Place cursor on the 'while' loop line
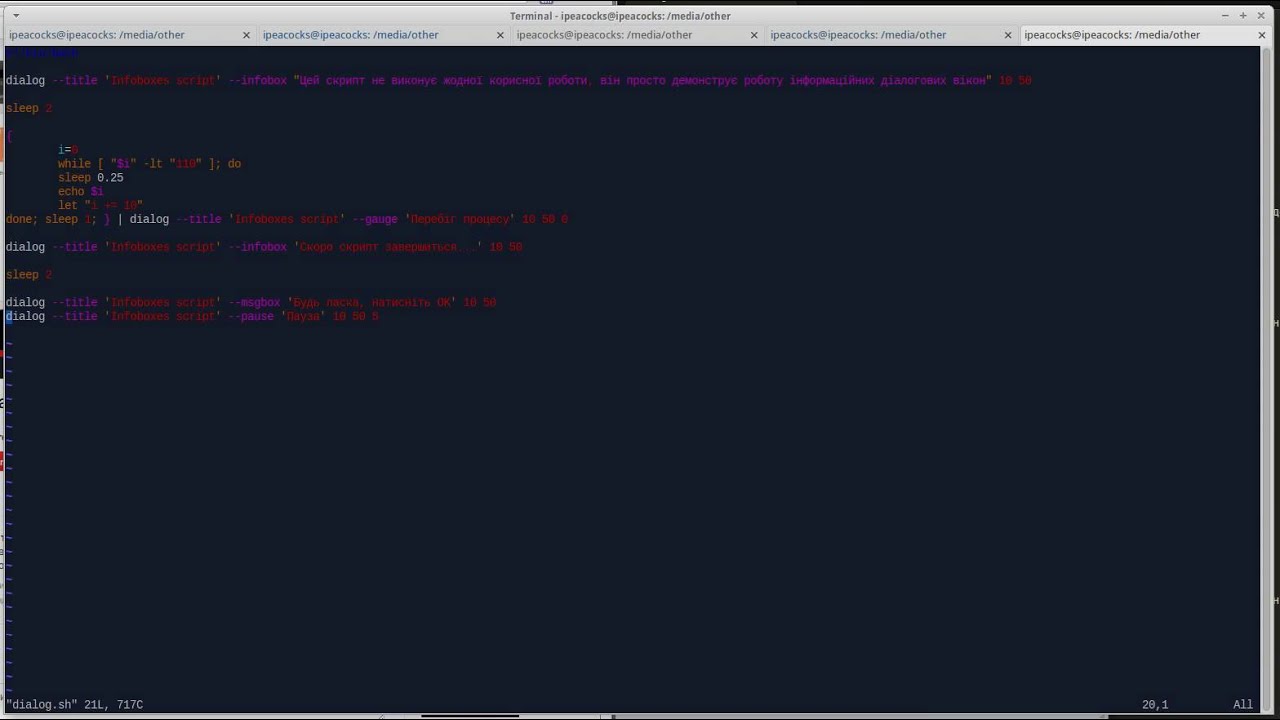The height and width of the screenshot is (720, 1280). point(149,164)
